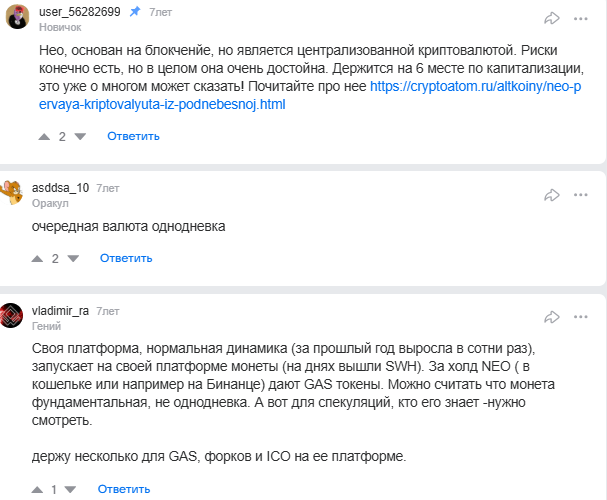The image size is (607, 500).
Task: Downvote the vladimir_ra comment
Action: [x=72, y=490]
